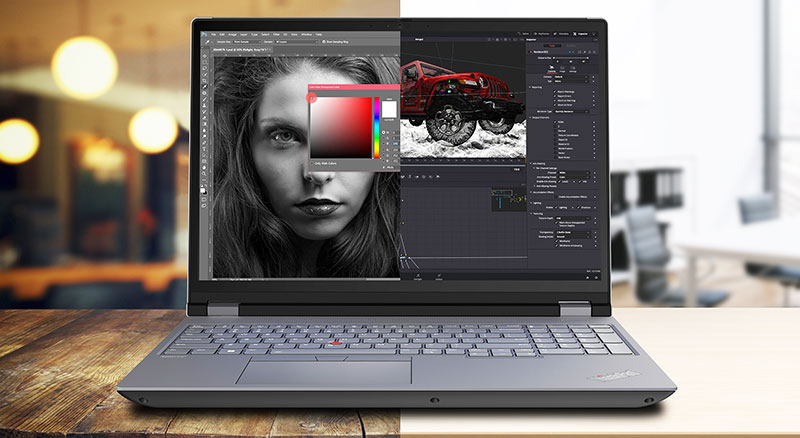Toggle the Shadows checkbox under Lighting
Viewport: 800px width, 438px height.
coord(578,207)
